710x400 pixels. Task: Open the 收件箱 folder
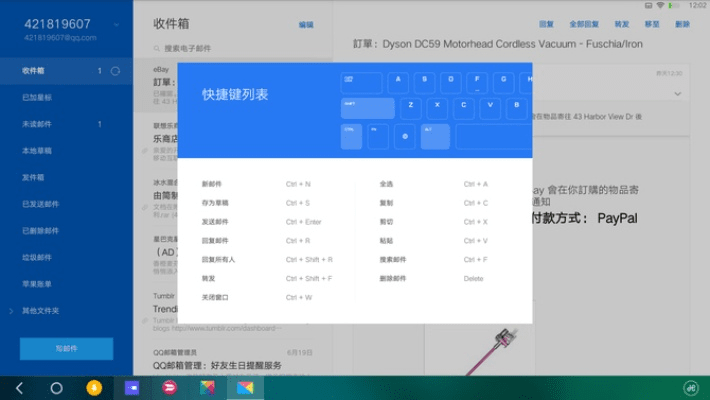pos(66,71)
